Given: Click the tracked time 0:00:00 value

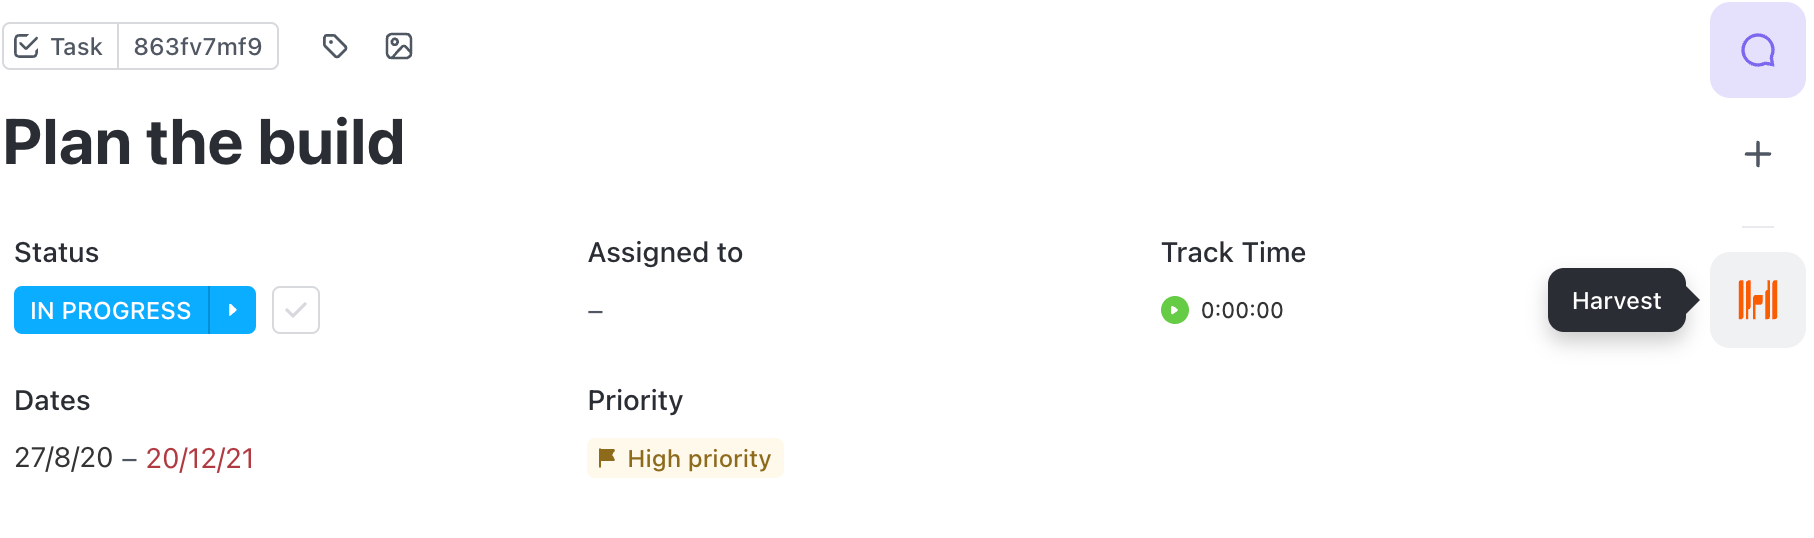Looking at the screenshot, I should pyautogui.click(x=1242, y=310).
